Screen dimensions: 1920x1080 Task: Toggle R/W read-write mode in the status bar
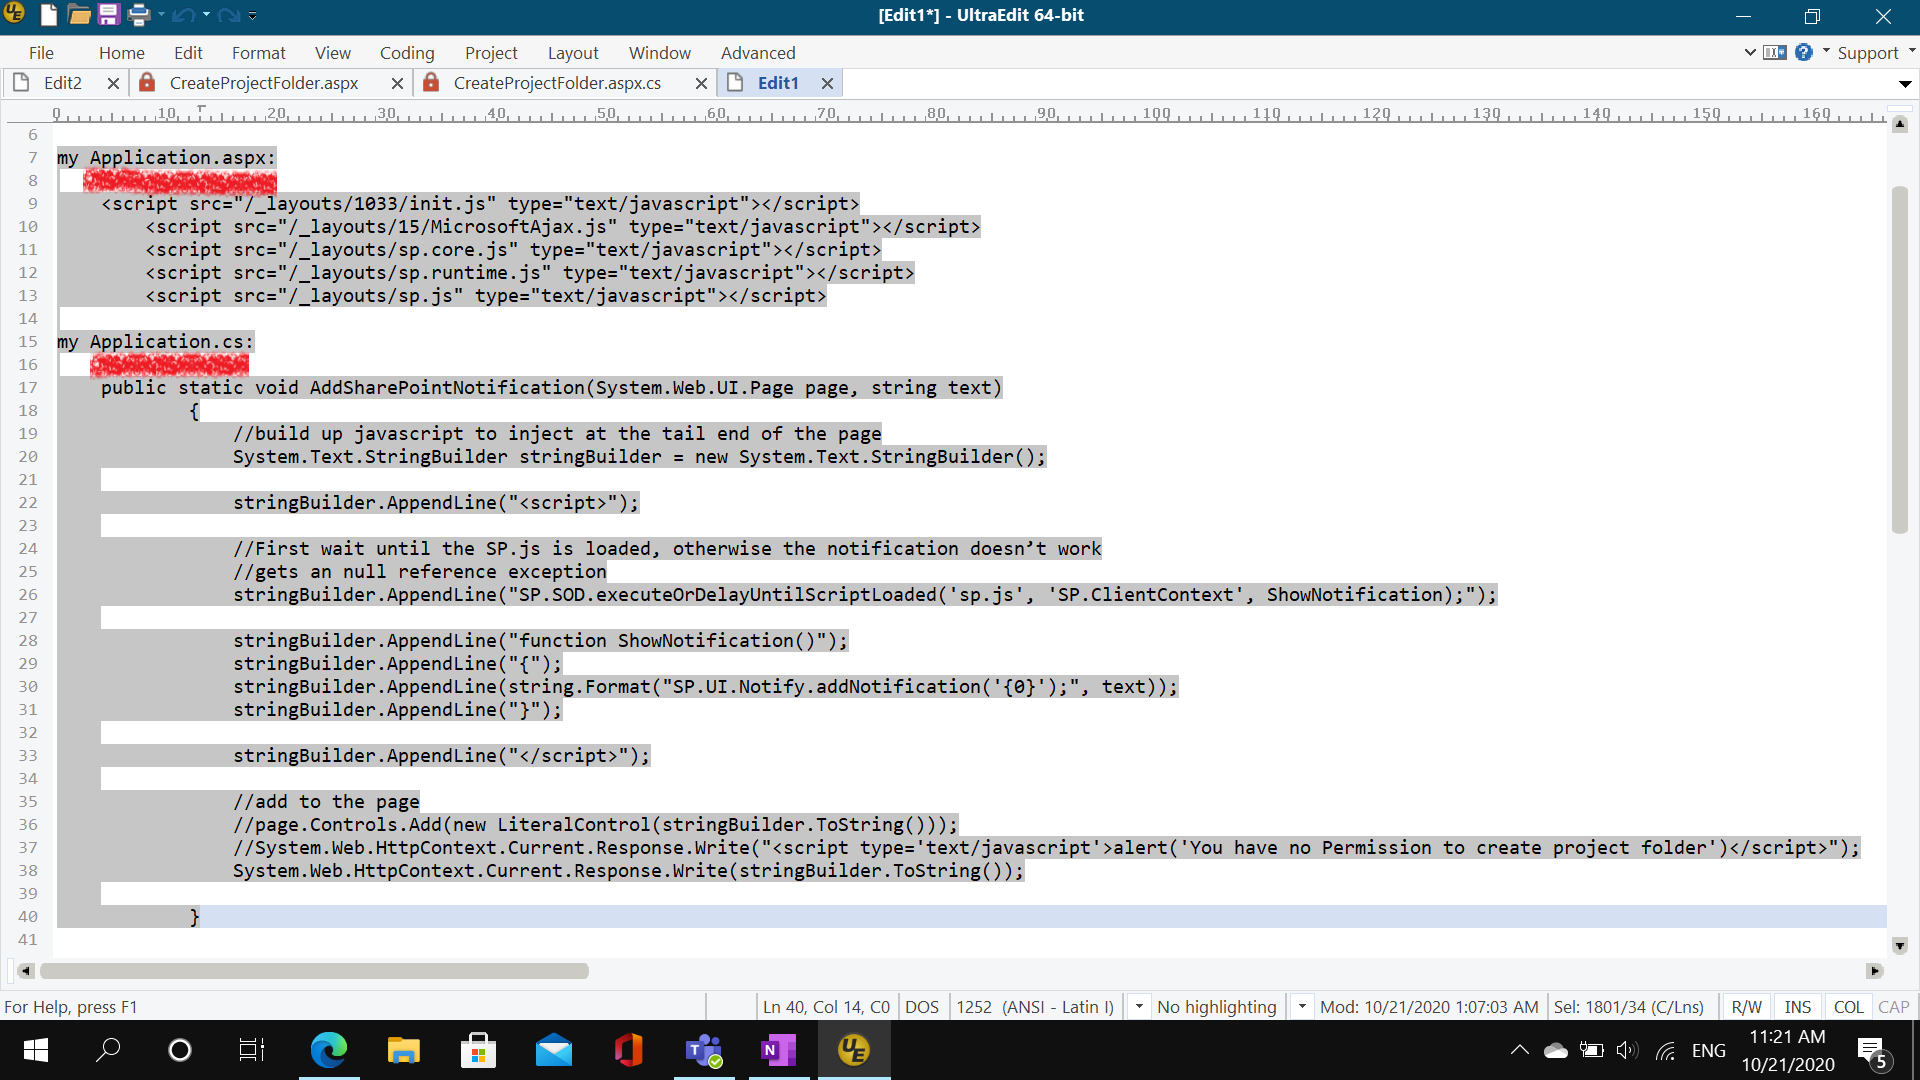1746,1007
